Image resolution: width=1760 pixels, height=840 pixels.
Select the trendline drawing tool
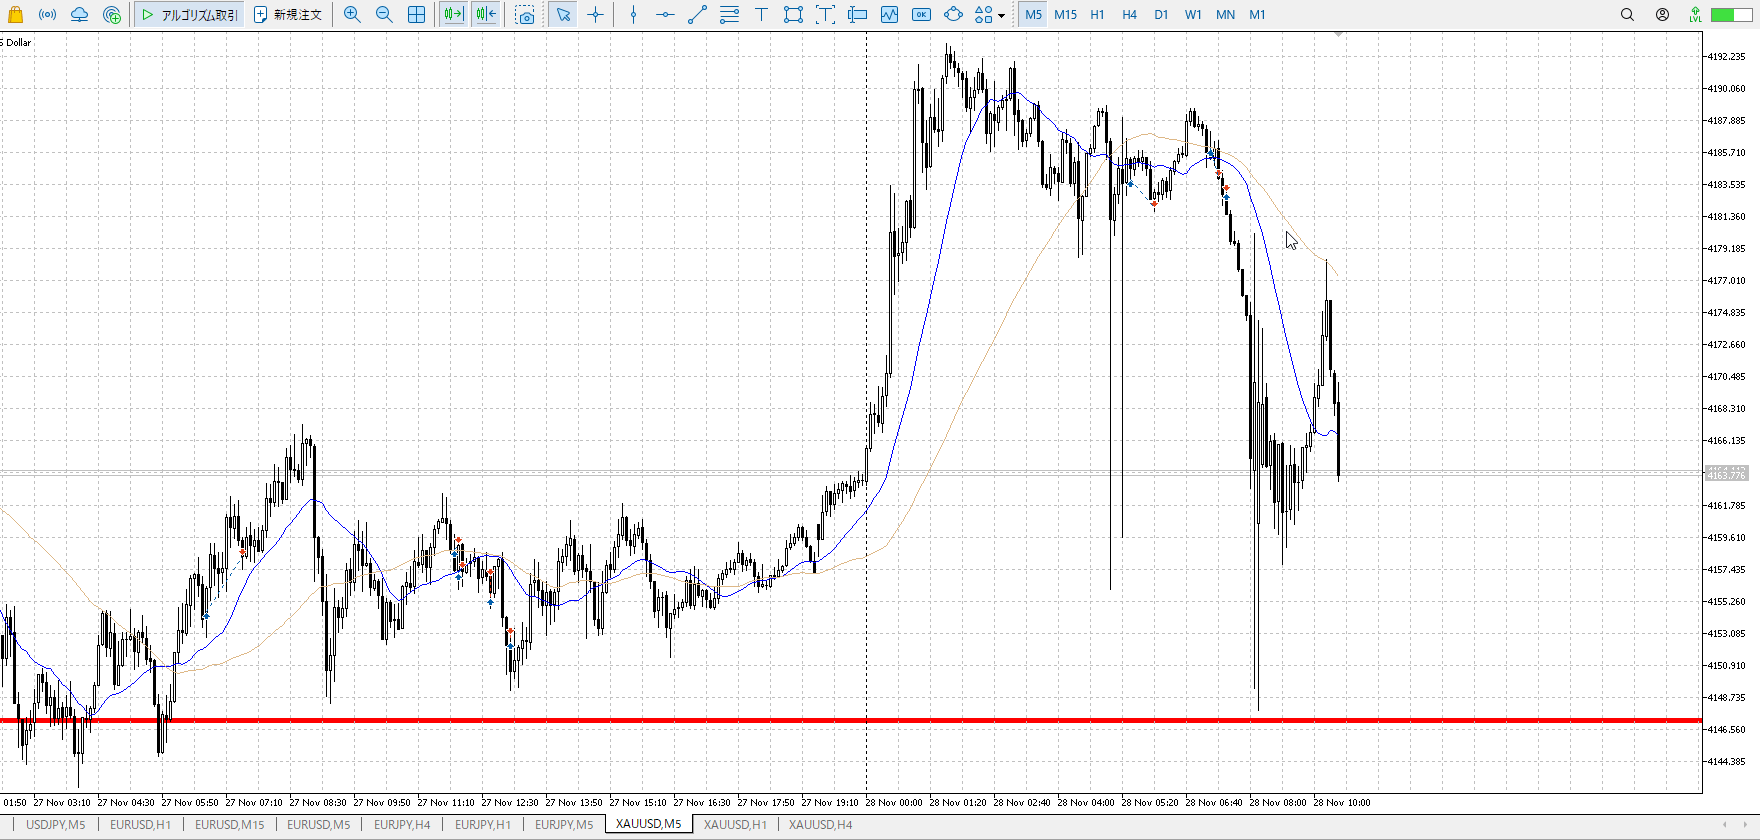pos(697,15)
